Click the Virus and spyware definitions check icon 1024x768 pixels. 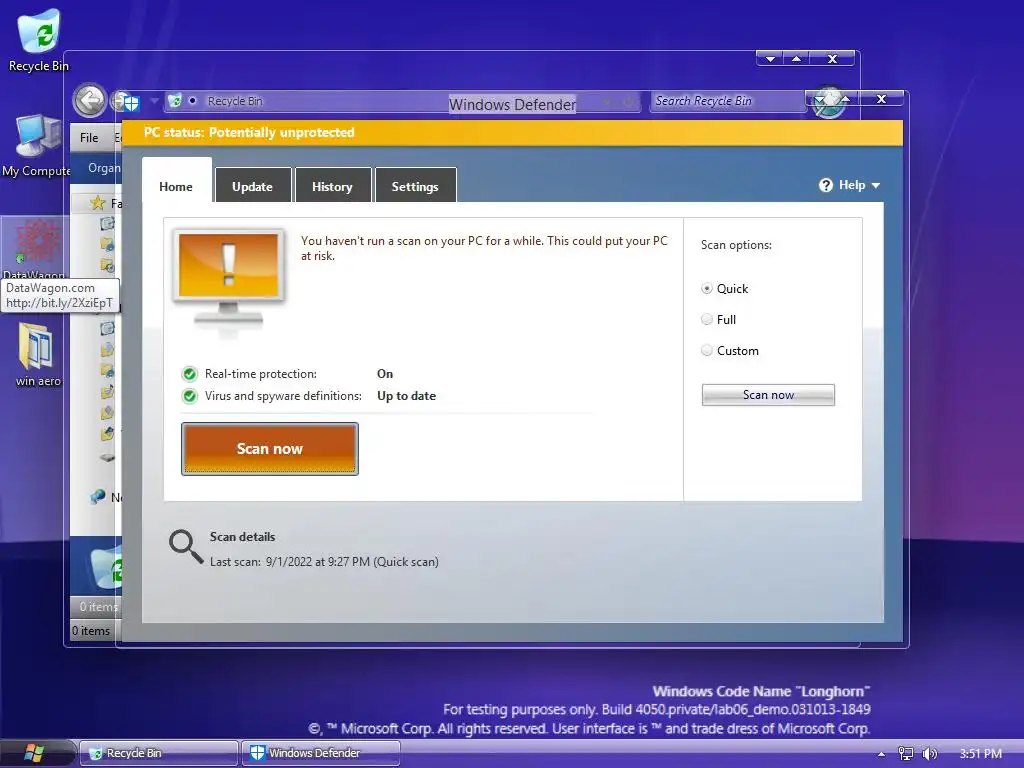pyautogui.click(x=189, y=396)
